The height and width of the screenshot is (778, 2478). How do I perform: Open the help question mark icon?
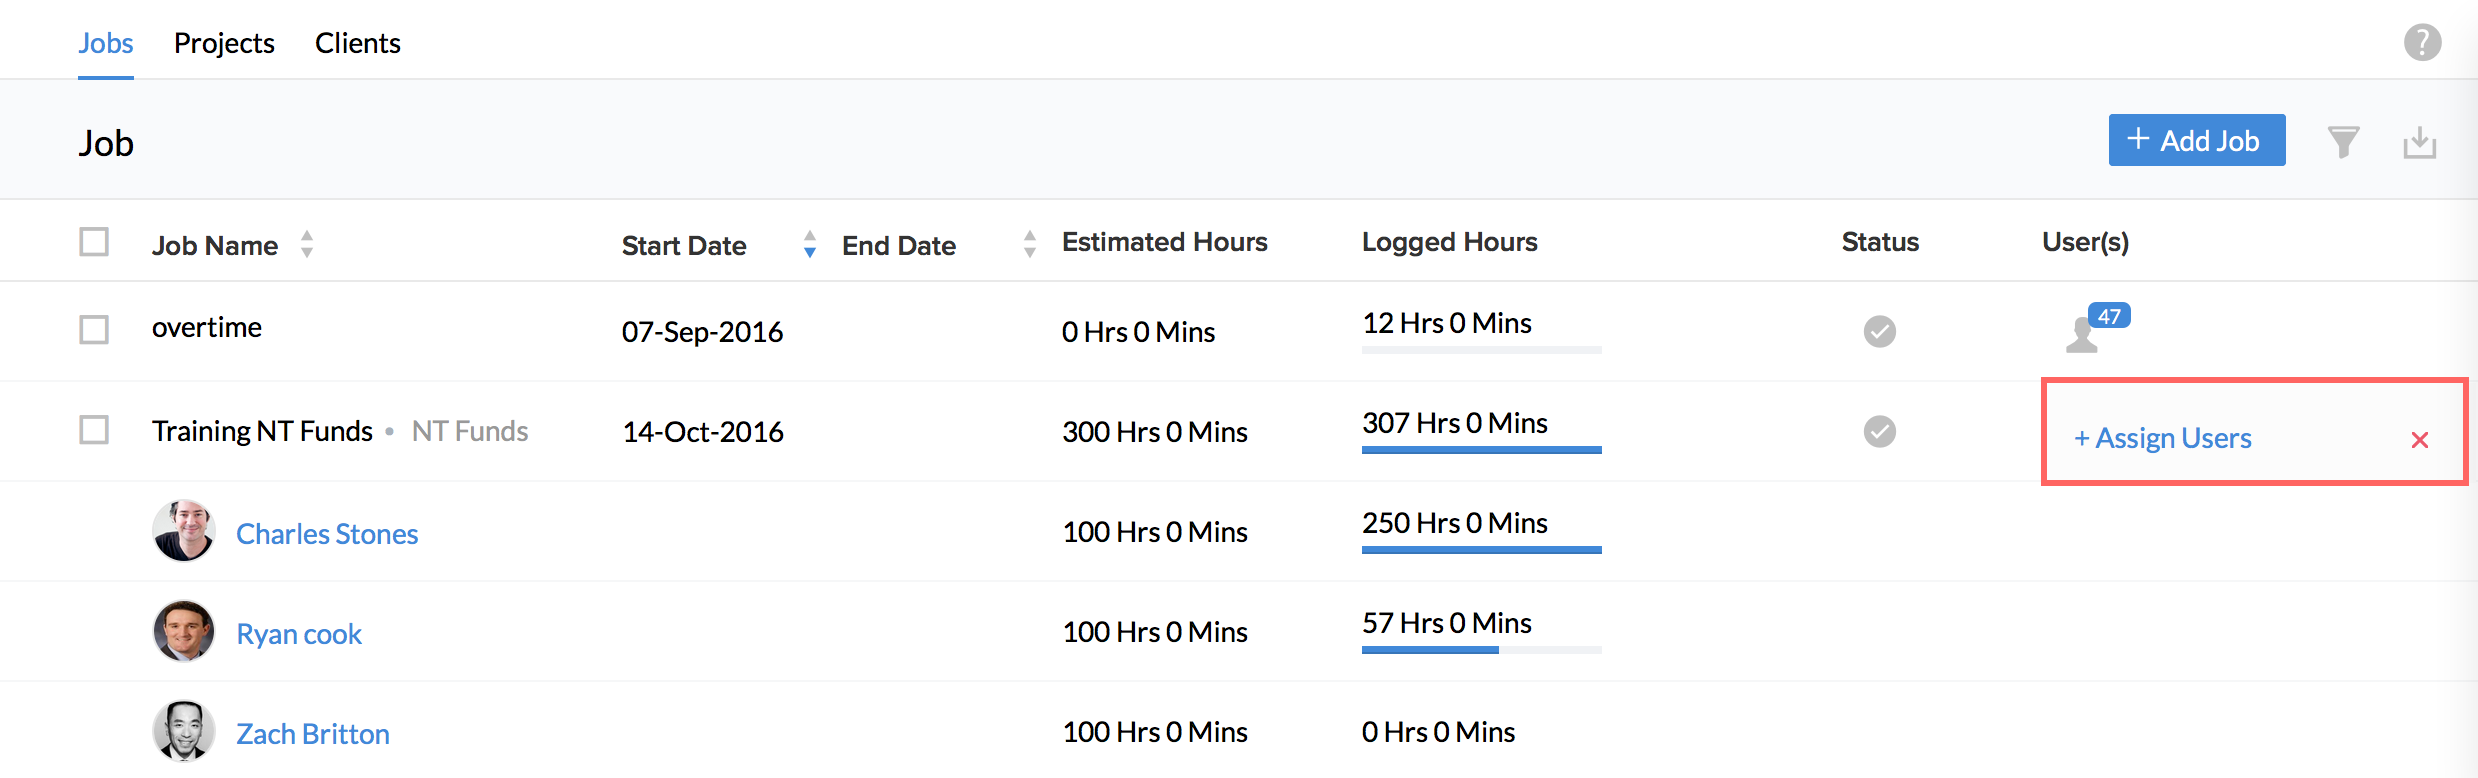tap(2422, 43)
